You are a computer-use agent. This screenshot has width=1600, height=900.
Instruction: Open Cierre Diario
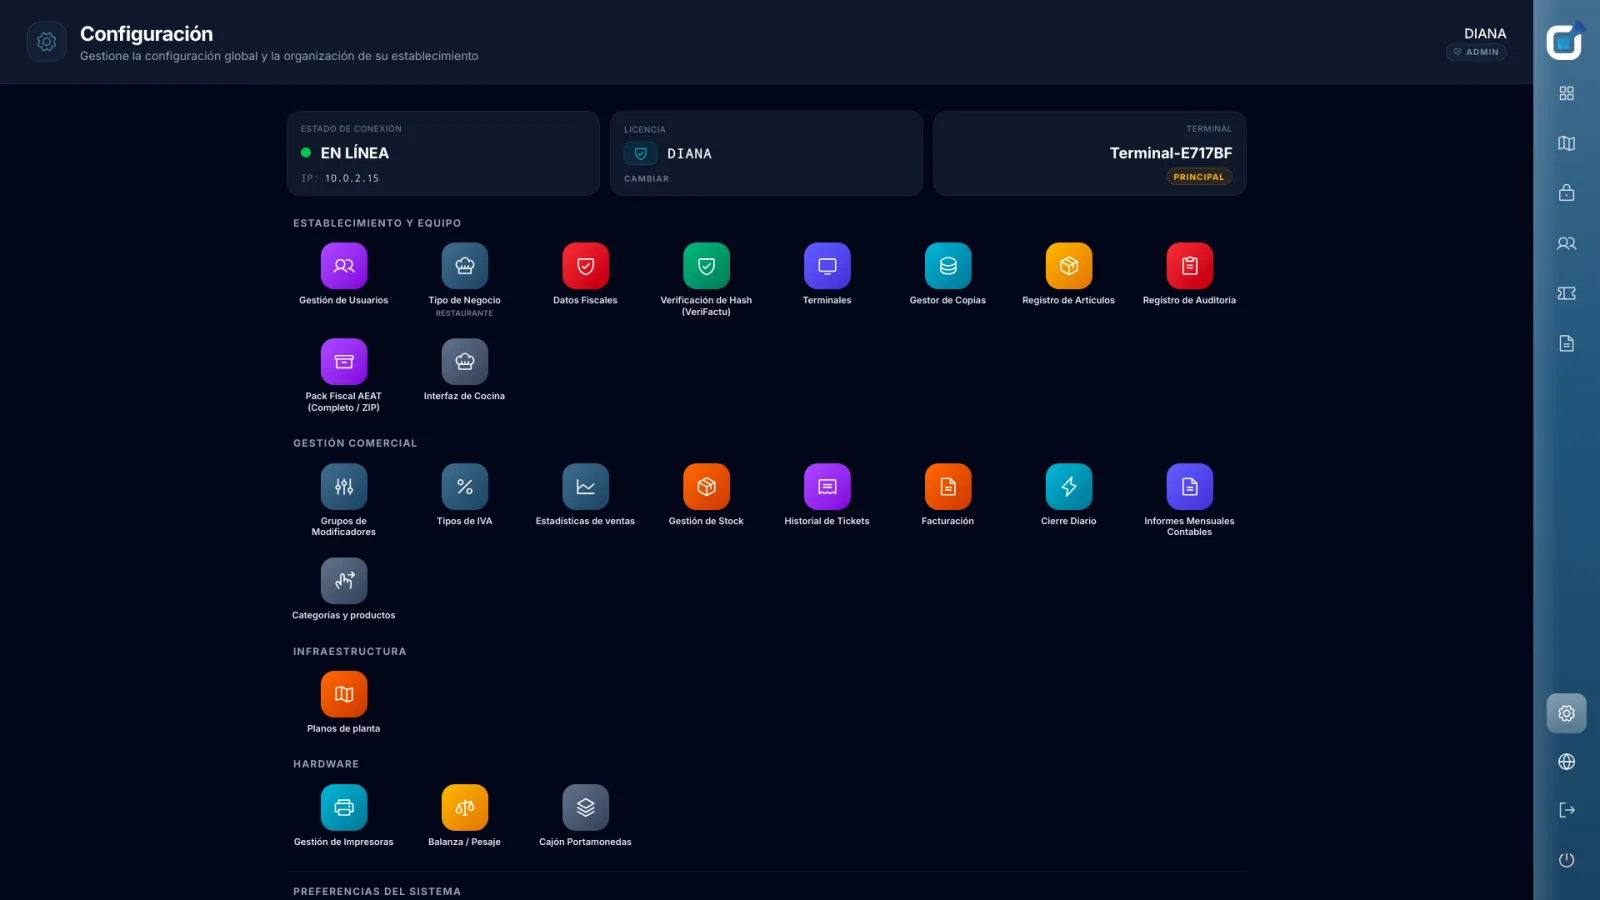point(1069,487)
